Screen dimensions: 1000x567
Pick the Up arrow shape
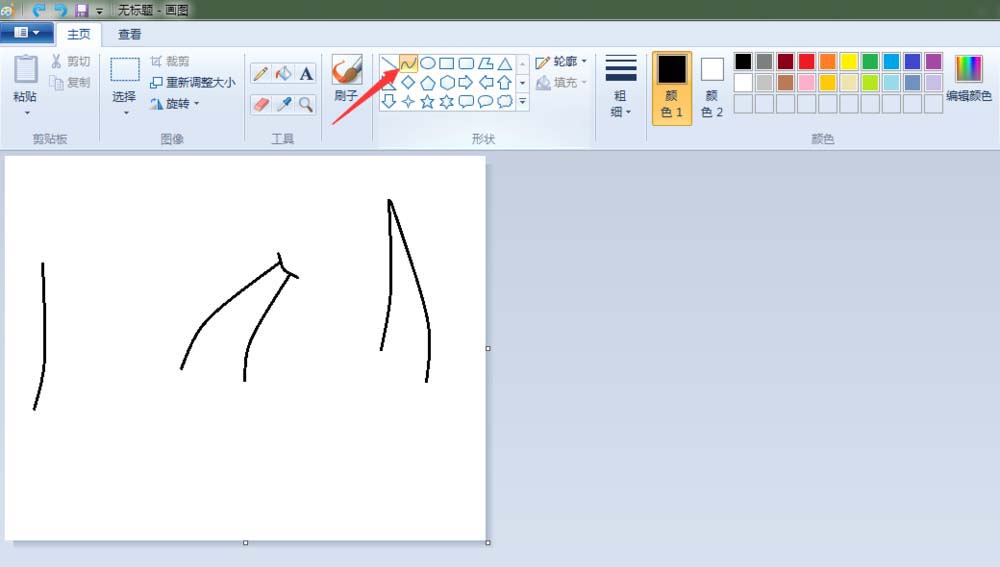504,82
